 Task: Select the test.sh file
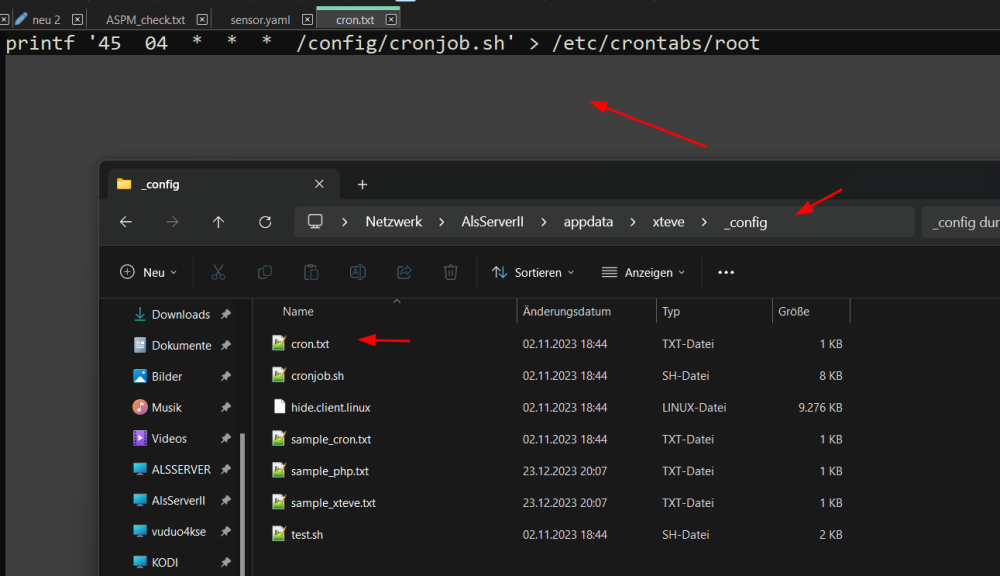307,535
